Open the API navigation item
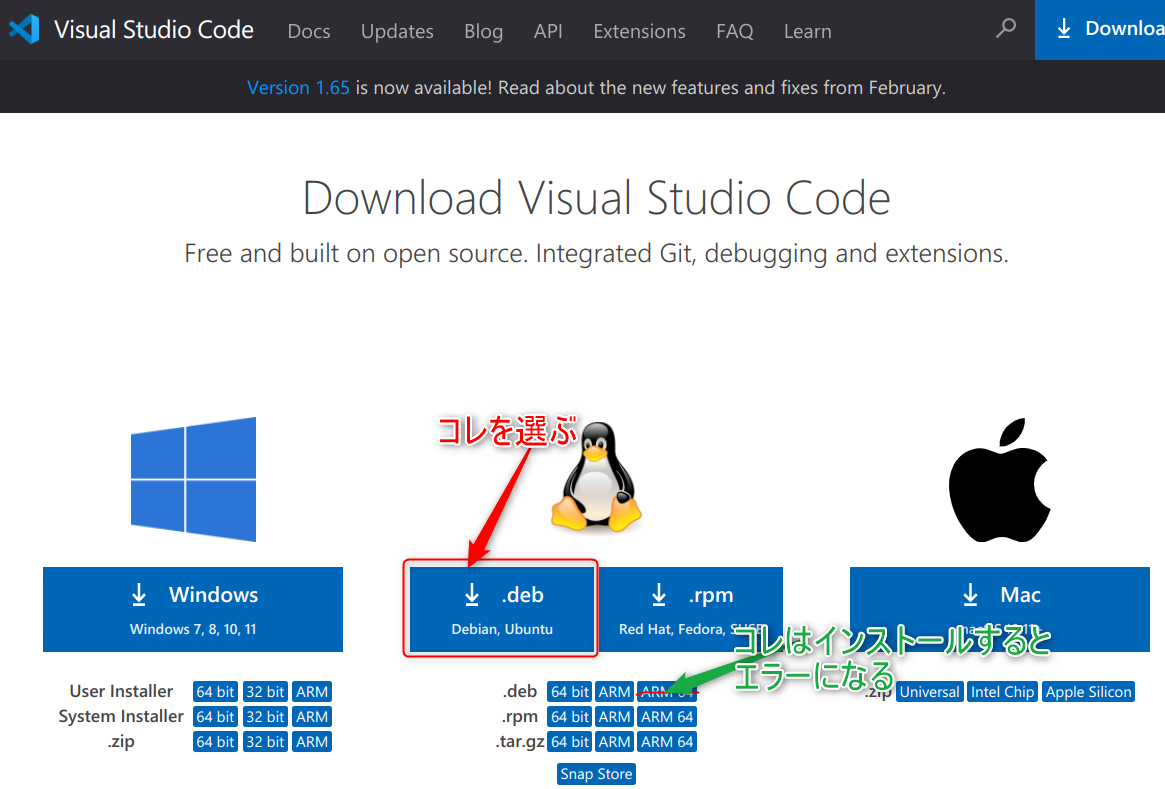Screen dimensions: 1165x789 click(x=548, y=31)
